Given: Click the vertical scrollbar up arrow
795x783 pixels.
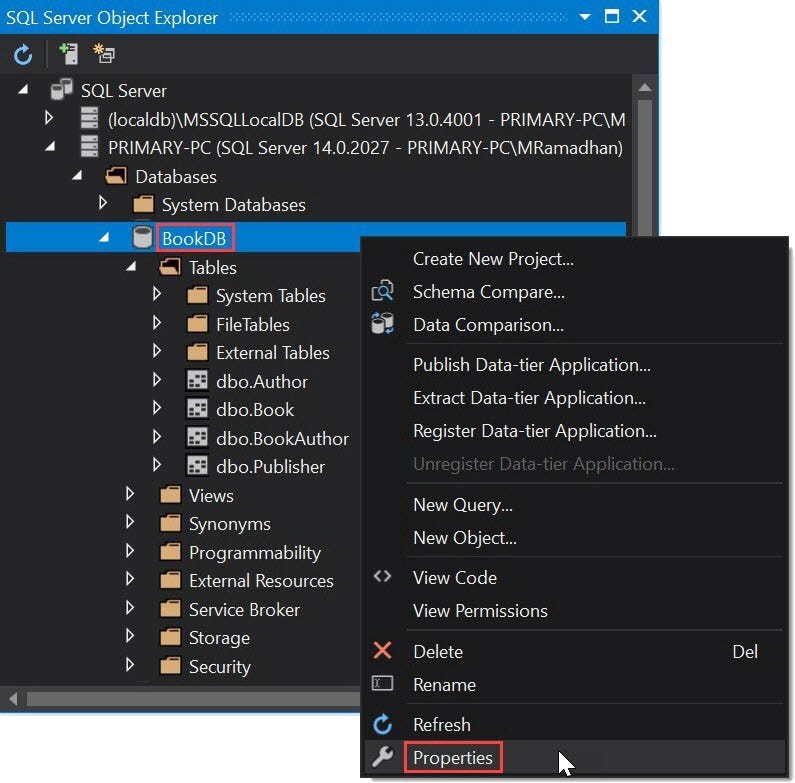Looking at the screenshot, I should (644, 87).
